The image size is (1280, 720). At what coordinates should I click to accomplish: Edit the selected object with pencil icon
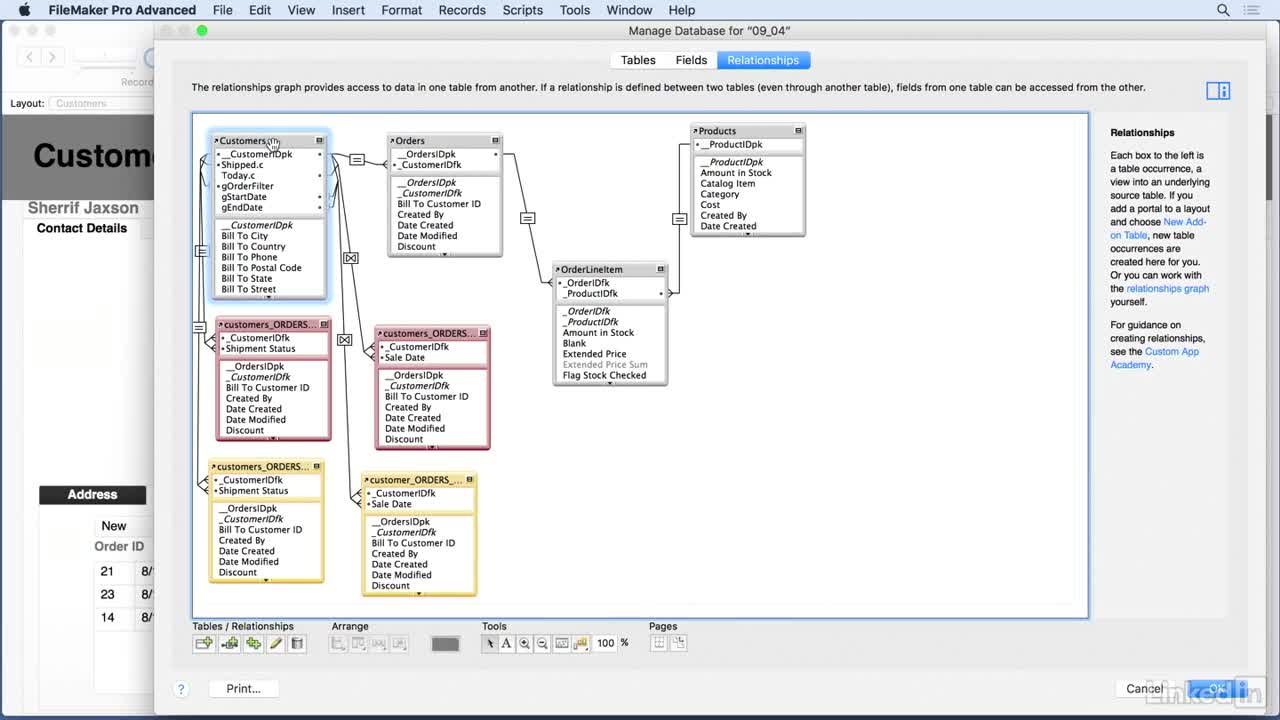click(275, 644)
